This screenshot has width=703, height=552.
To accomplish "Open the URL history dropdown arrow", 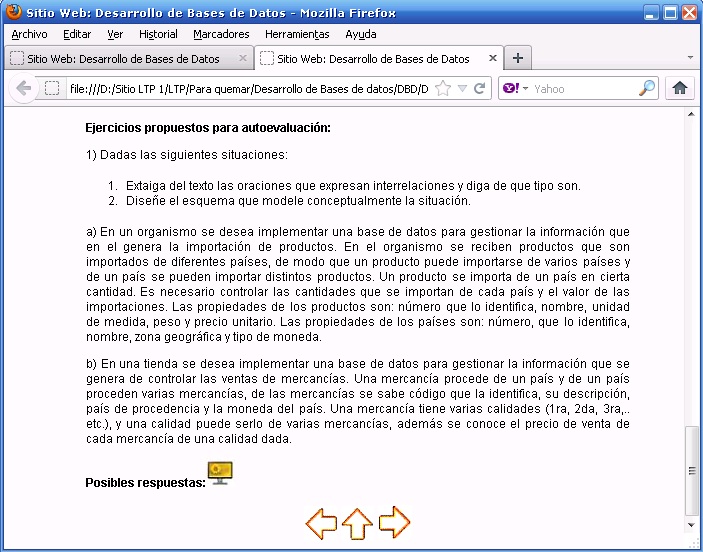I will 462,88.
